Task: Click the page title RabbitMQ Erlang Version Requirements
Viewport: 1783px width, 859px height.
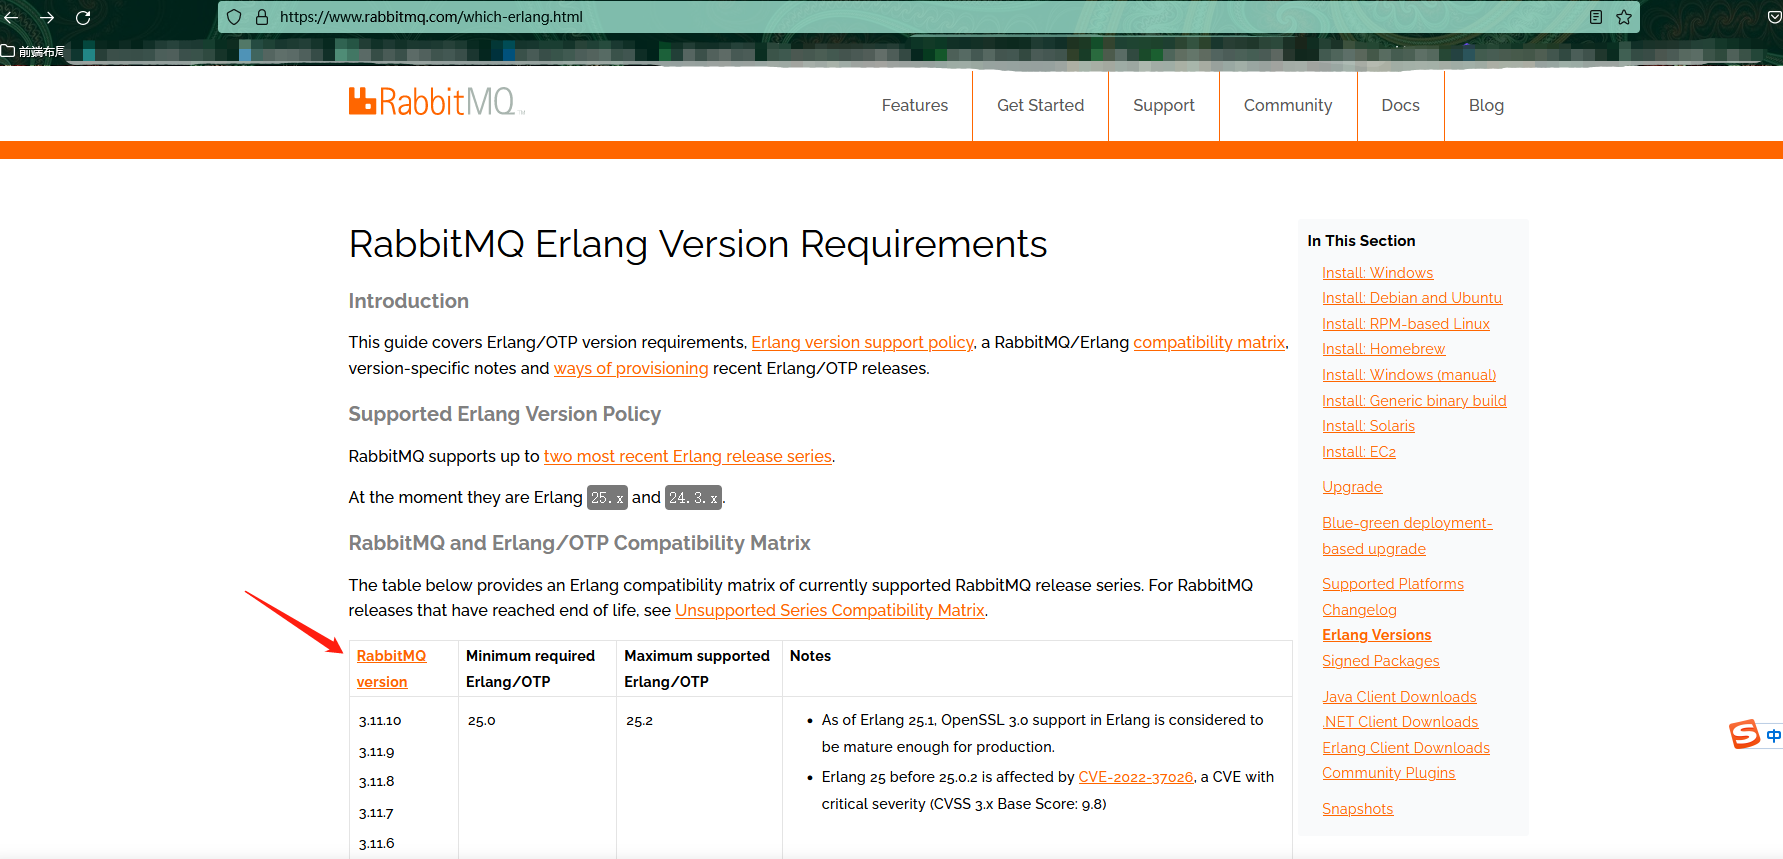Action: tap(698, 244)
